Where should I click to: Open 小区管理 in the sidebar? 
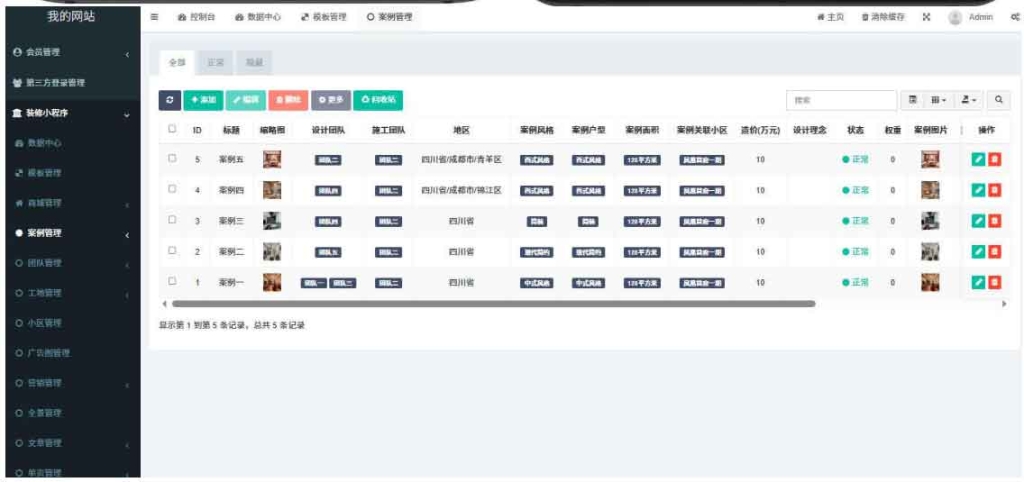coord(72,323)
